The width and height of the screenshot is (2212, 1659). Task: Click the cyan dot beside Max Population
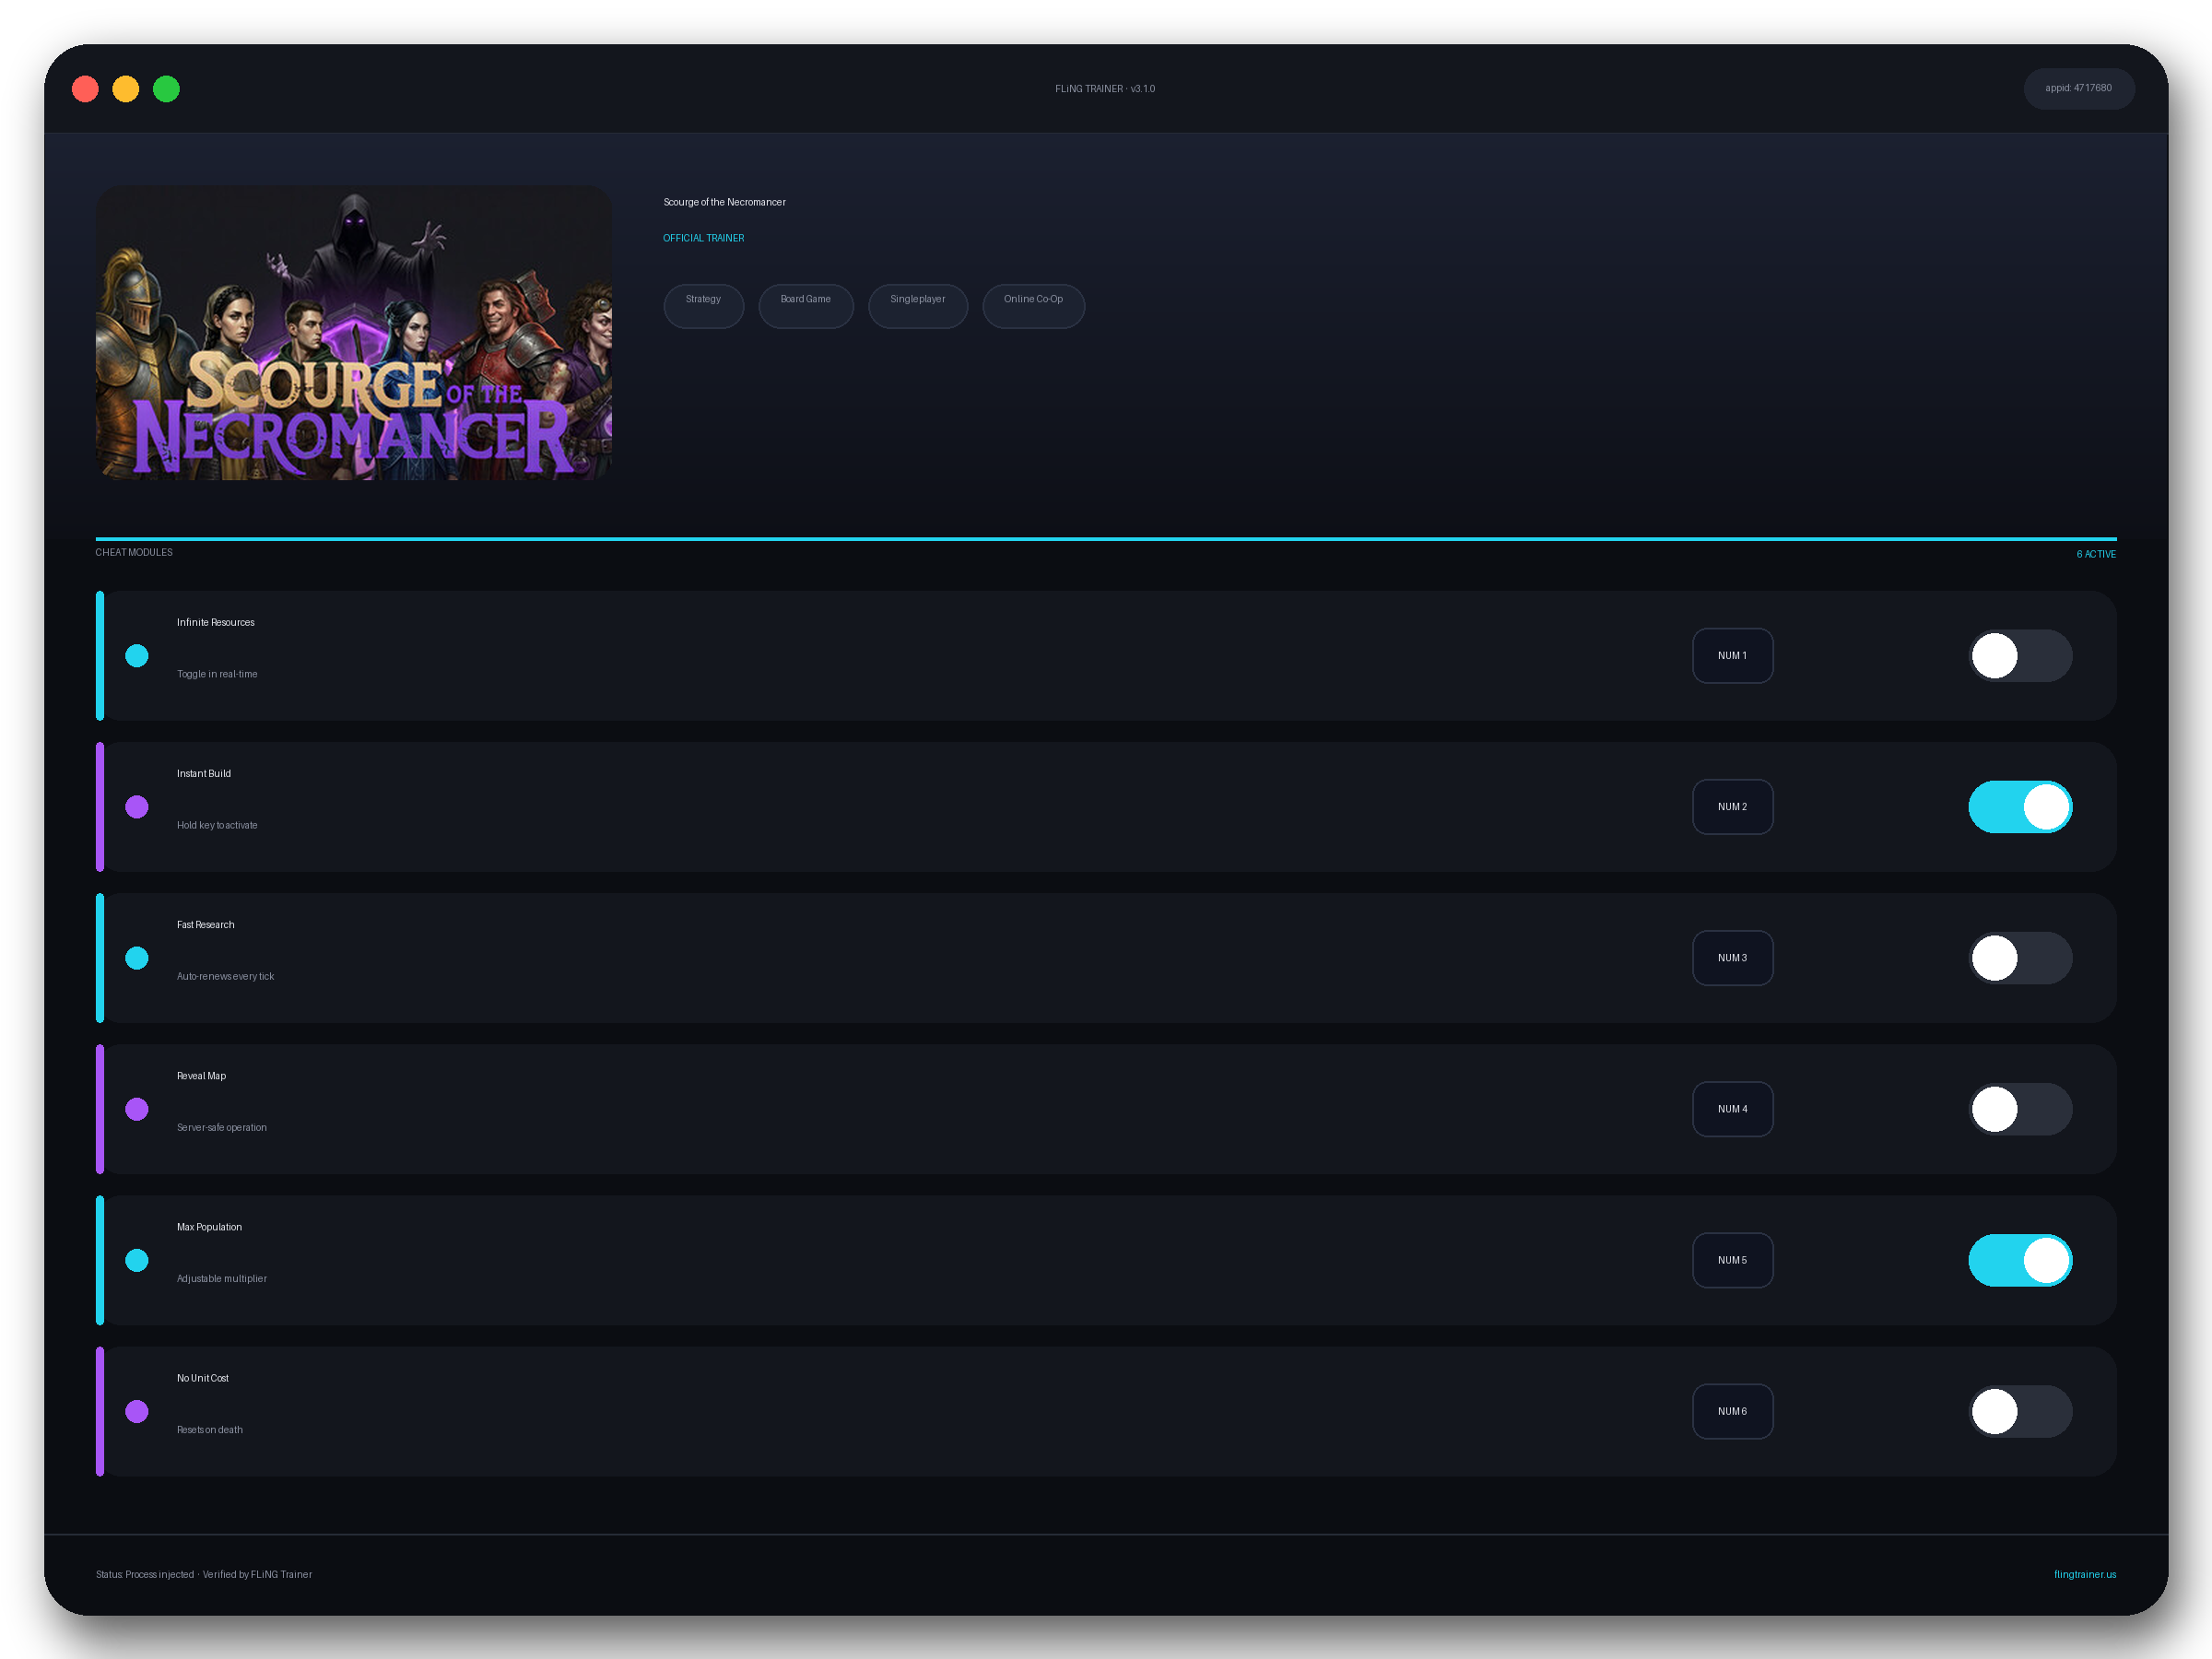click(137, 1260)
